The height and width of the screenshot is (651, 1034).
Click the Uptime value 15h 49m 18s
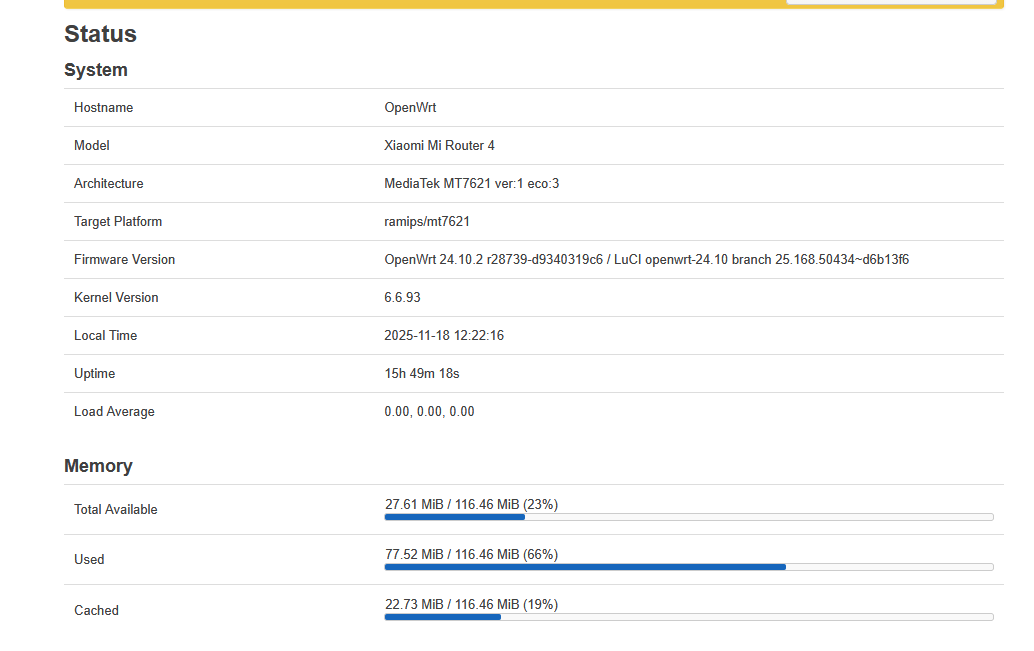[x=422, y=374]
